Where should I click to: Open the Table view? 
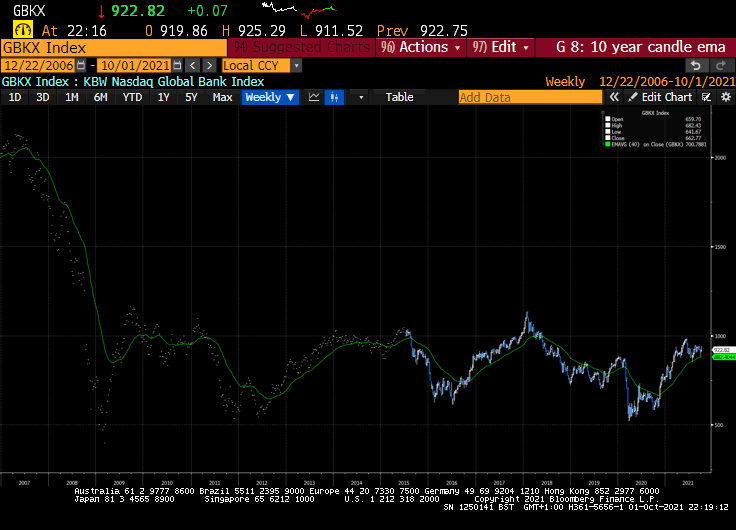[399, 97]
